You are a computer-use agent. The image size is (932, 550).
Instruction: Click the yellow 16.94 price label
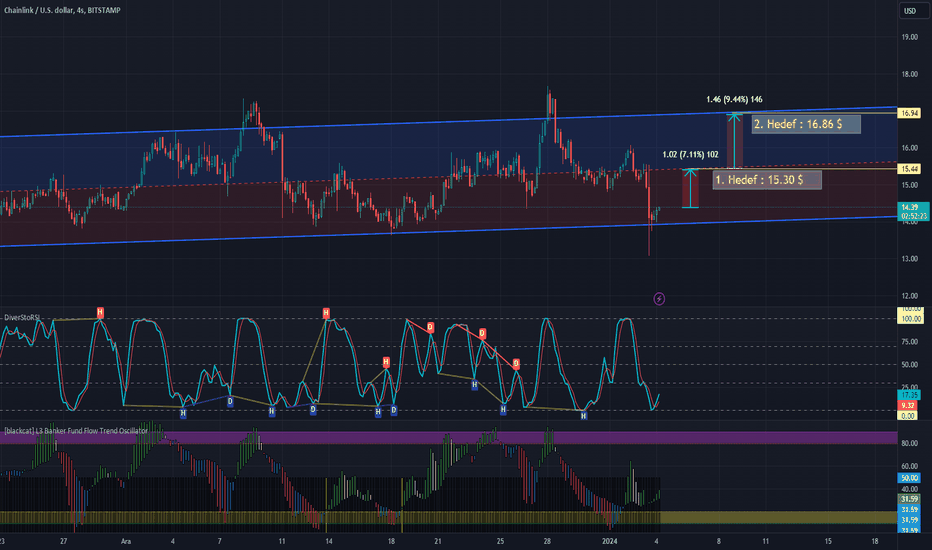(x=909, y=113)
